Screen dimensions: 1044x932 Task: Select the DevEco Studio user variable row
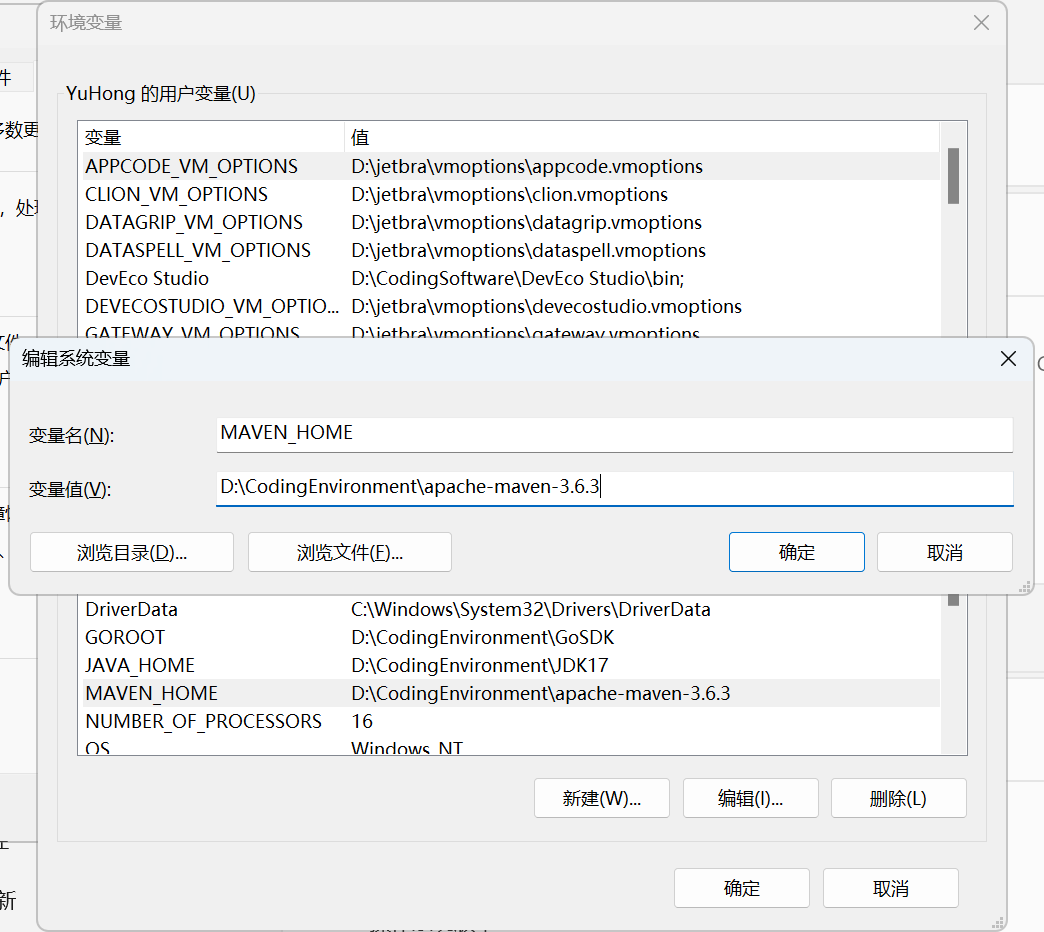pos(511,278)
